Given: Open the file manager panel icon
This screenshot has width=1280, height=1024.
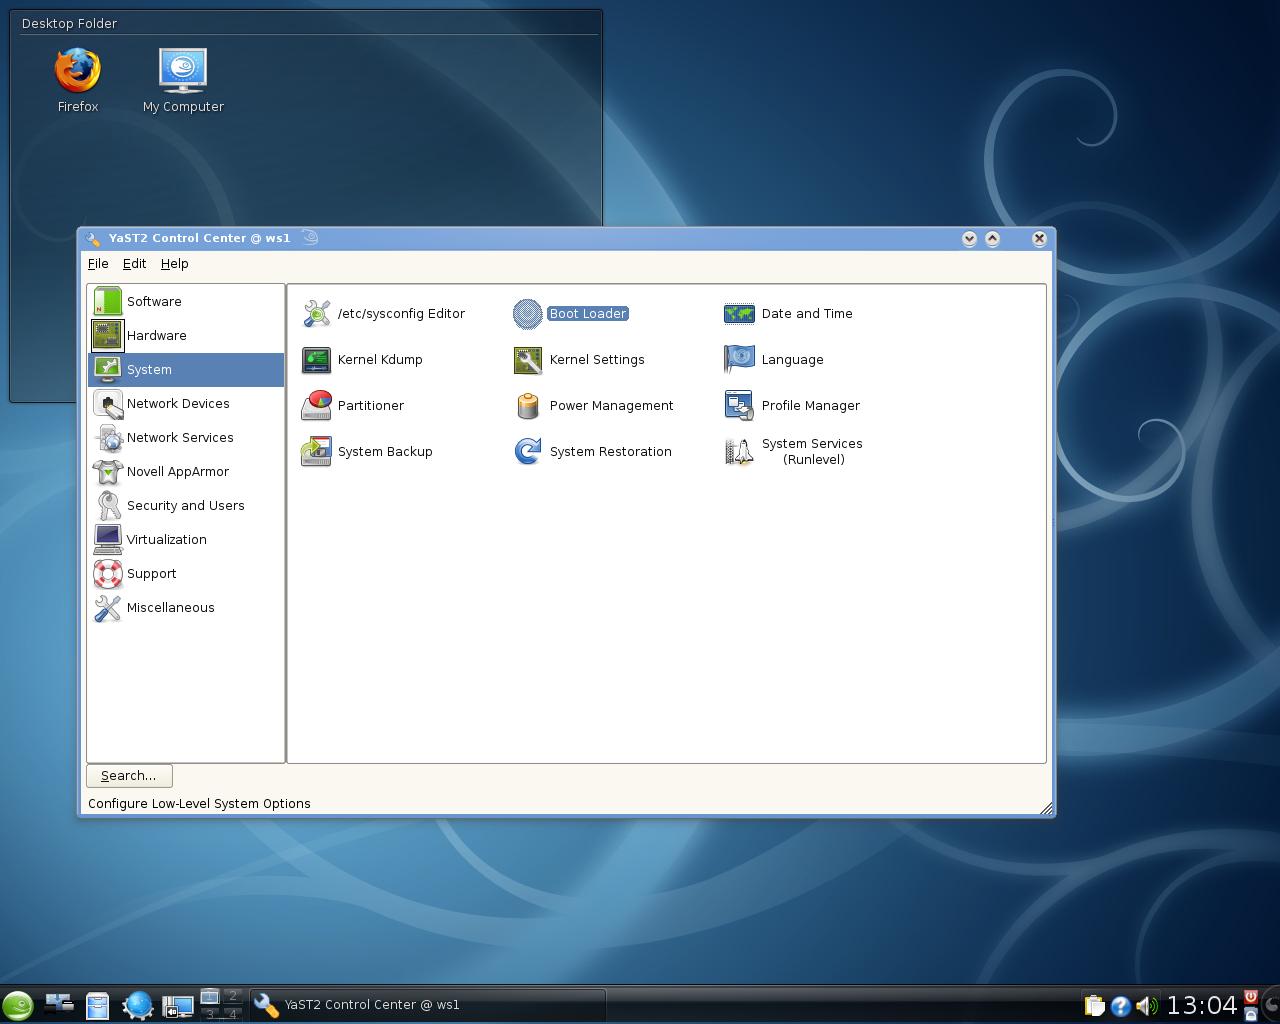Looking at the screenshot, I should coord(97,1005).
